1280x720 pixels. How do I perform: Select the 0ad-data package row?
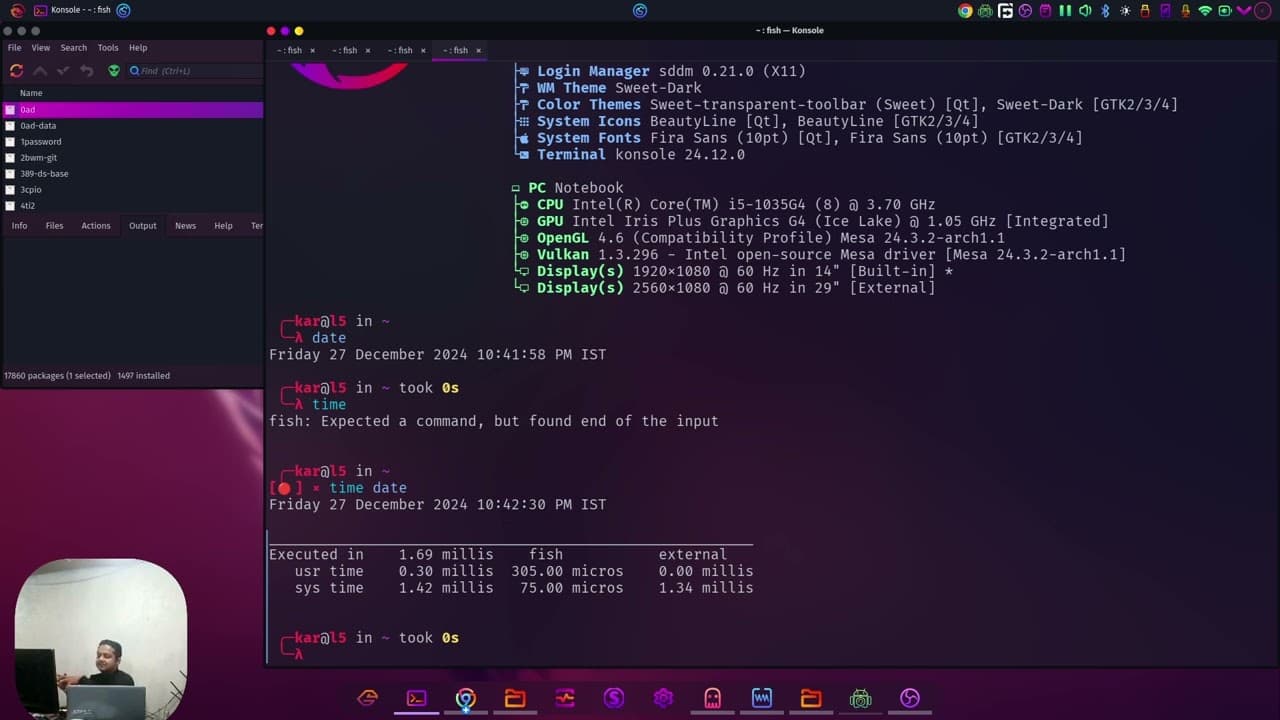(131, 126)
